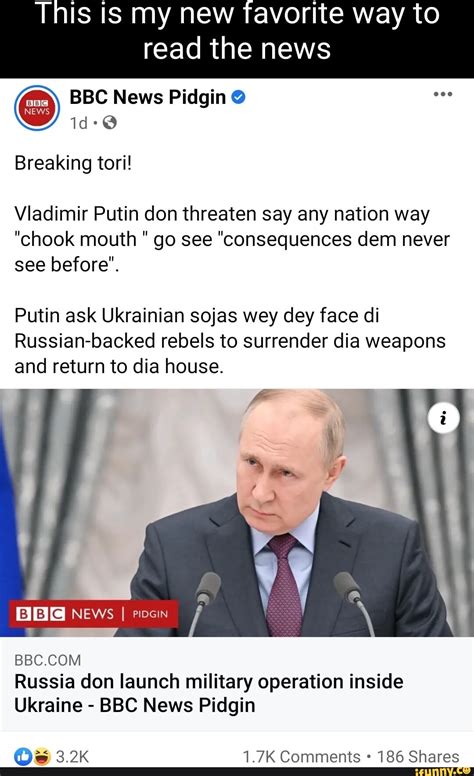474x776 pixels.
Task: Open the three-dot post options menu
Action: click(x=443, y=94)
